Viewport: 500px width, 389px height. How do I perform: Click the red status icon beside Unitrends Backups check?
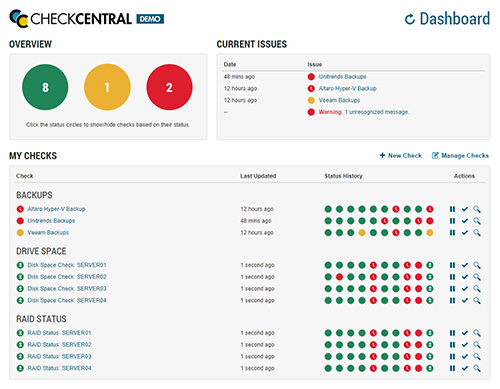coord(20,221)
